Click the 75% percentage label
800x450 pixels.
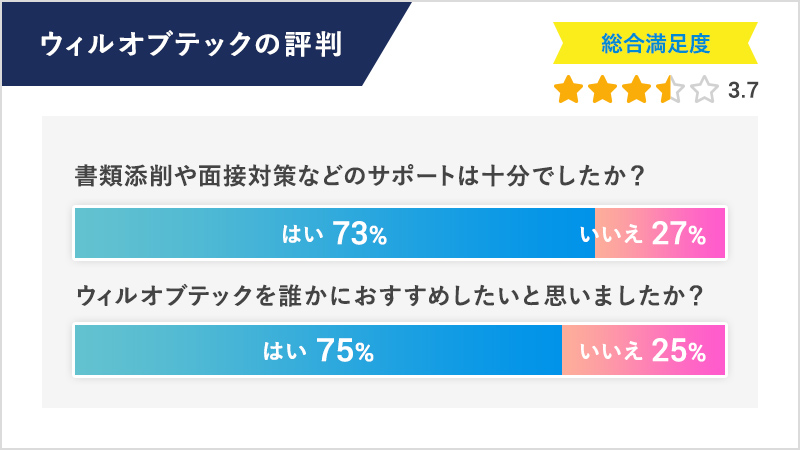345,351
